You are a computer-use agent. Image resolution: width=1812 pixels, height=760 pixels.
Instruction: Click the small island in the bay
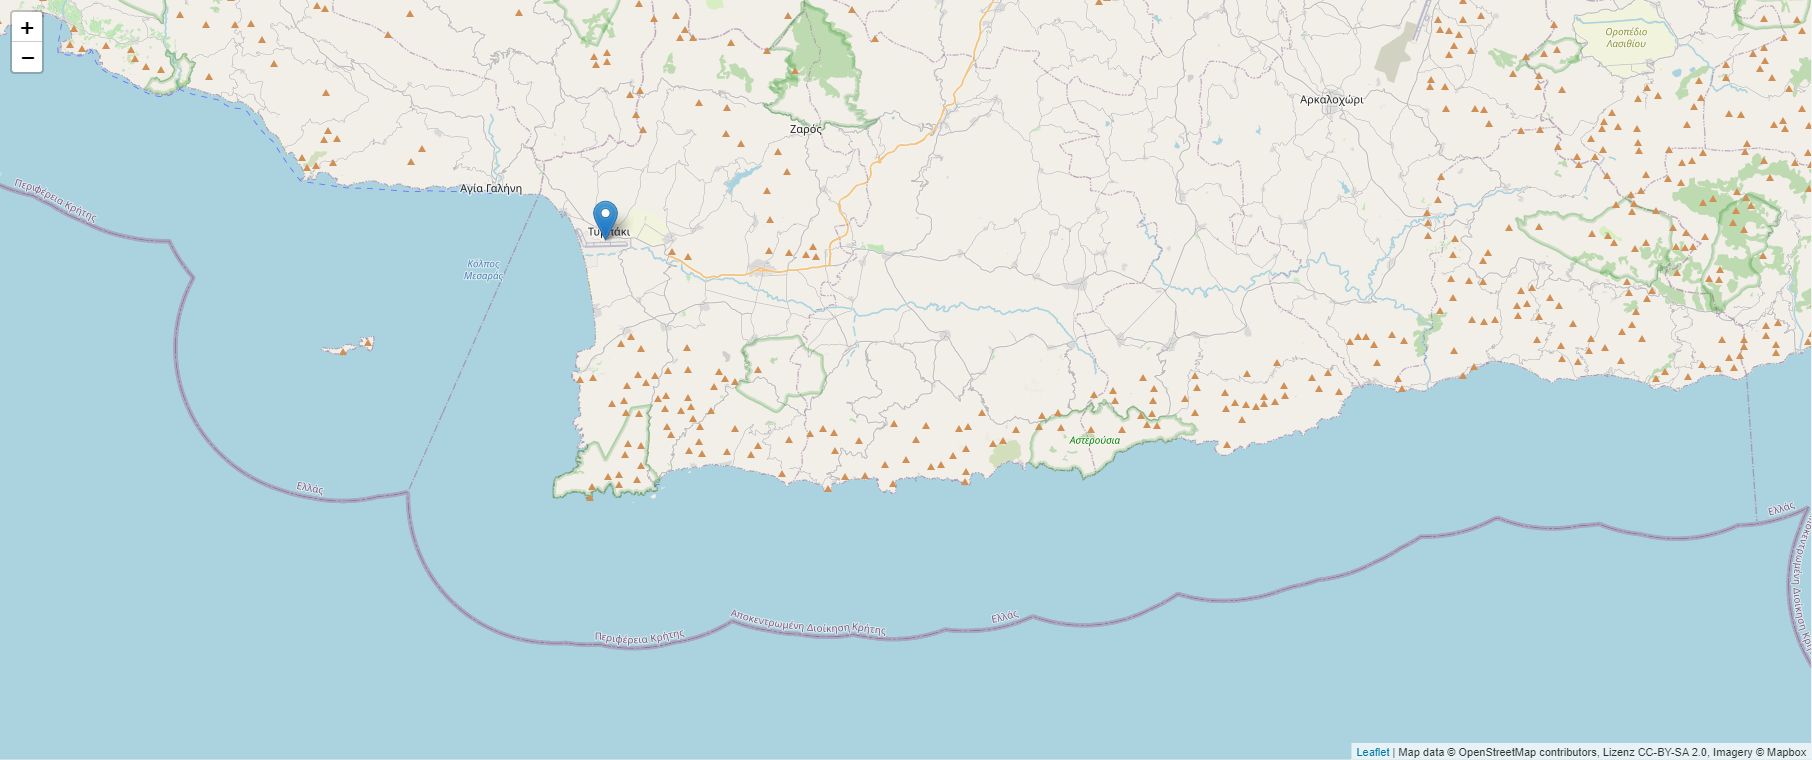click(x=348, y=346)
